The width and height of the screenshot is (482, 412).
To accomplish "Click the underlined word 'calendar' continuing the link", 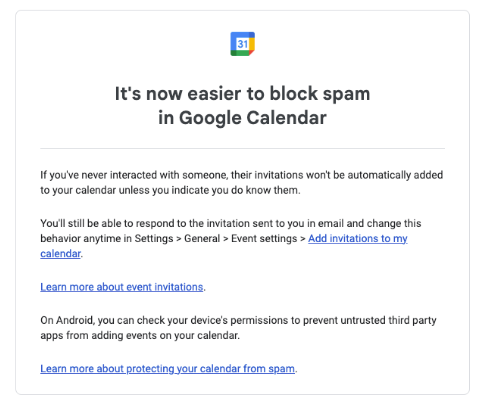I will point(60,254).
